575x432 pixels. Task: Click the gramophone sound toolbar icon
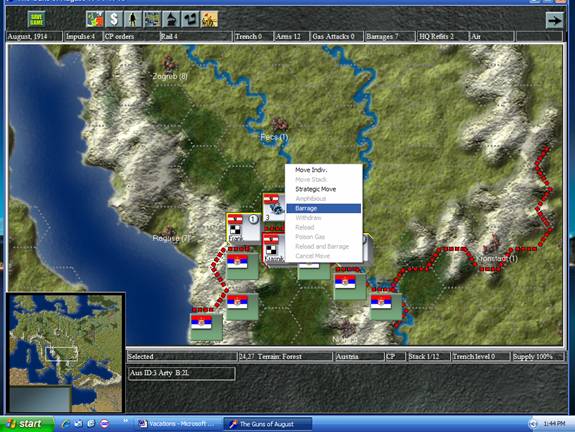[x=171, y=19]
